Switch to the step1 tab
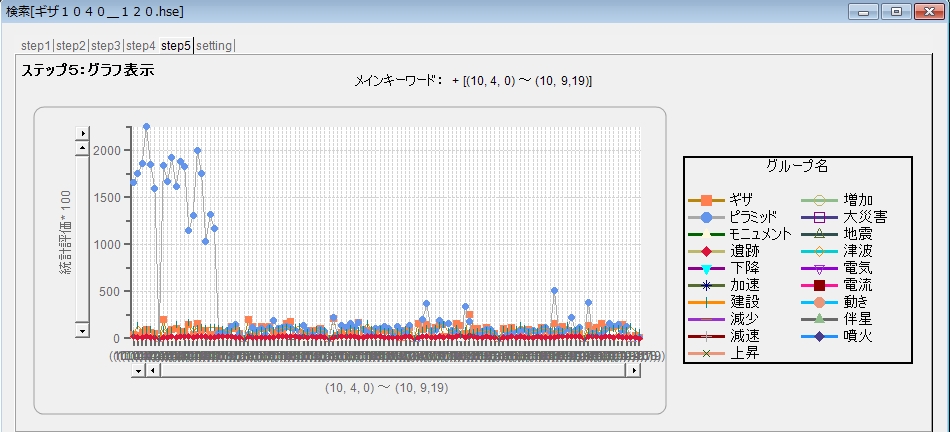The image size is (950, 432). [37, 46]
